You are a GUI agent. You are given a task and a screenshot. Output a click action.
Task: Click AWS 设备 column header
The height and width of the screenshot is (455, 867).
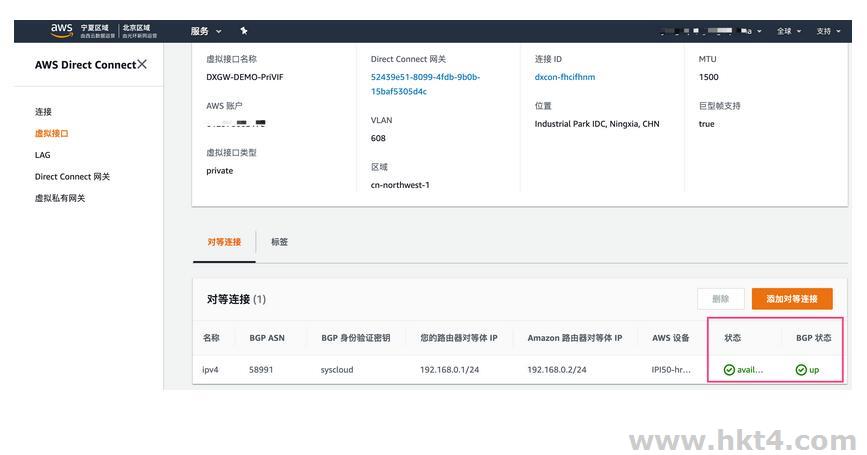tap(671, 338)
